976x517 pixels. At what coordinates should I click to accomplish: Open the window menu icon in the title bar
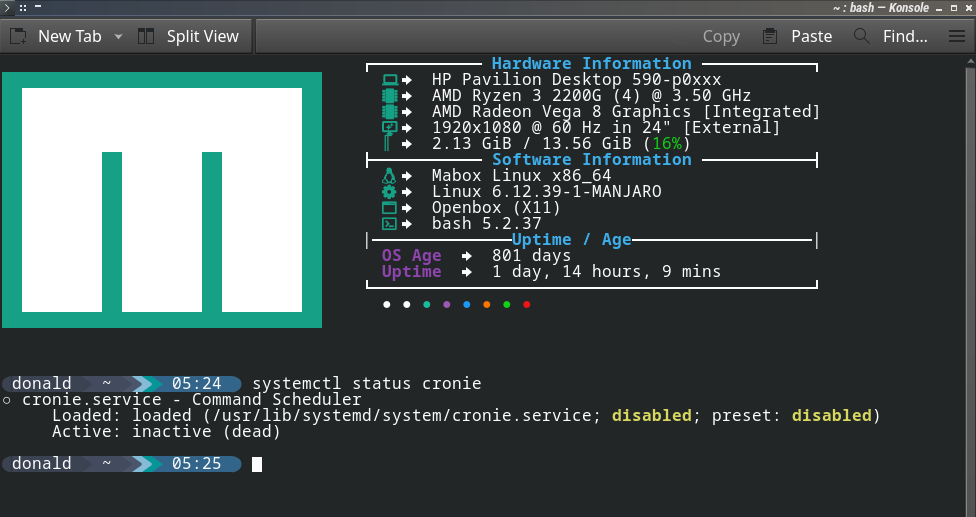coord(8,7)
